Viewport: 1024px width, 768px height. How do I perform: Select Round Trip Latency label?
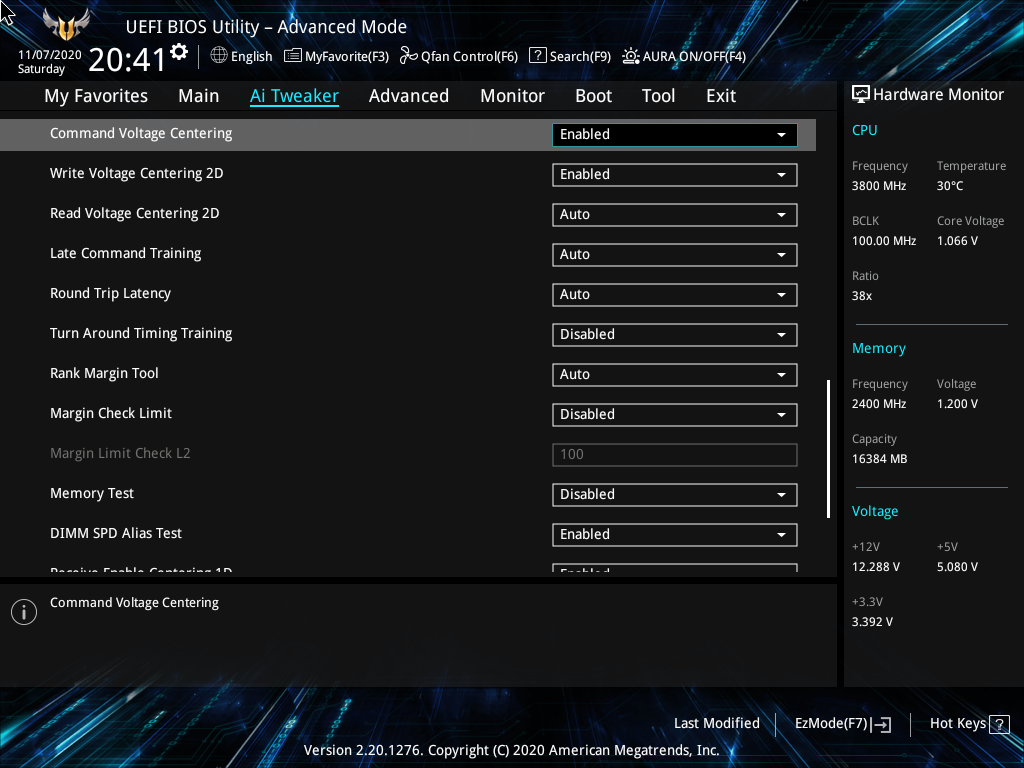110,293
